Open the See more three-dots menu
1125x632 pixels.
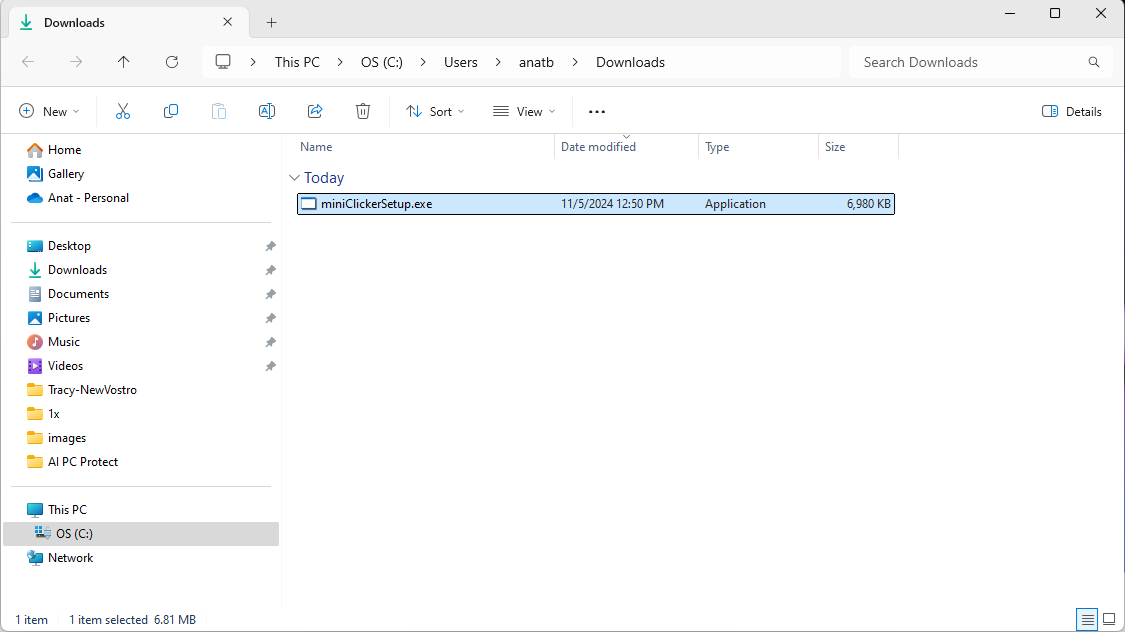coord(597,111)
